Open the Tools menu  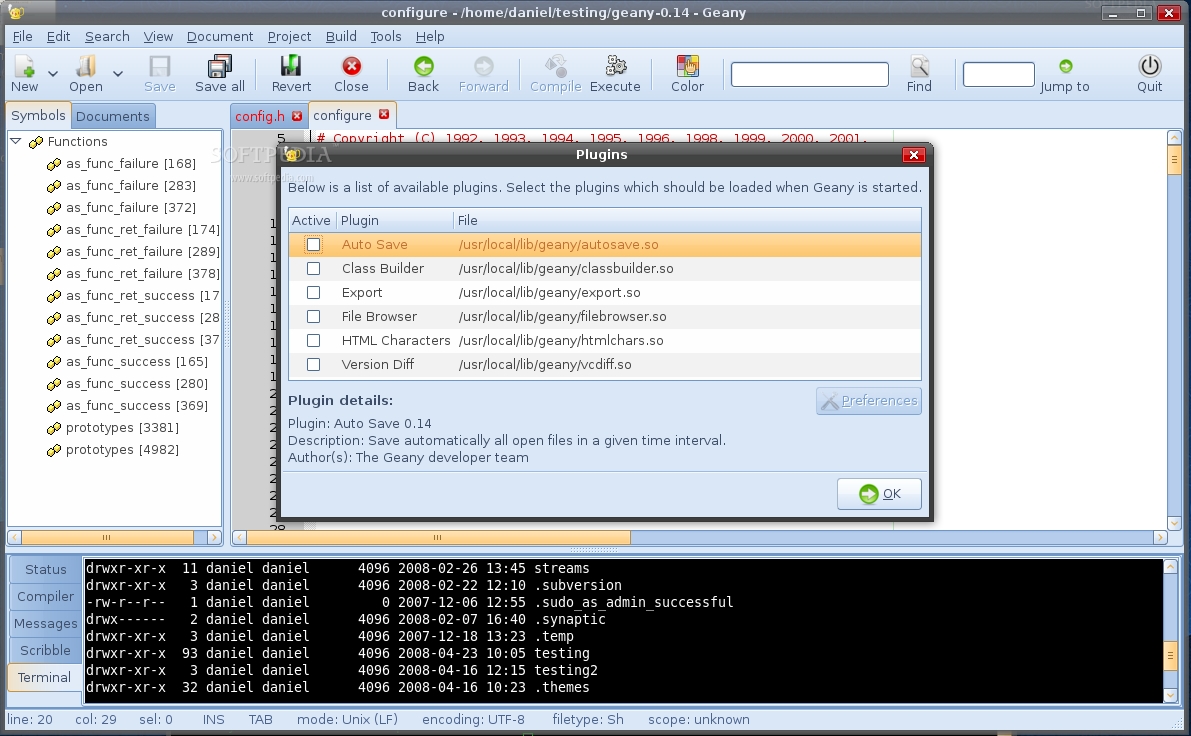(x=386, y=36)
